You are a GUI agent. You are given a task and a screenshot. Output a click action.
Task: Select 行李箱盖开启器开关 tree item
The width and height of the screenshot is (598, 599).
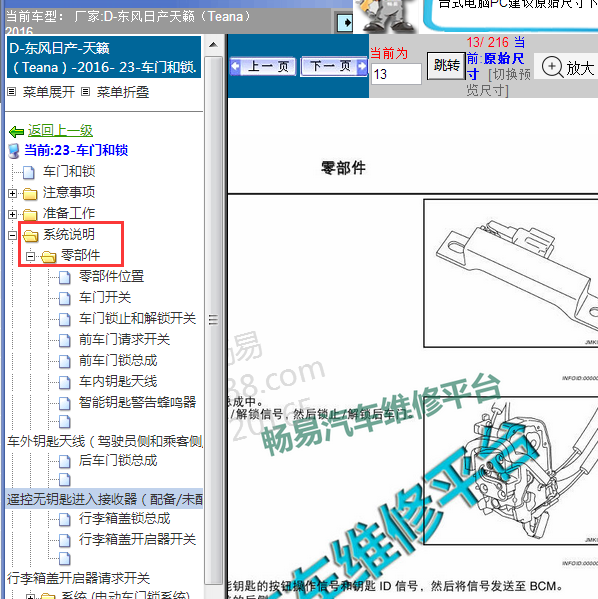coord(137,539)
